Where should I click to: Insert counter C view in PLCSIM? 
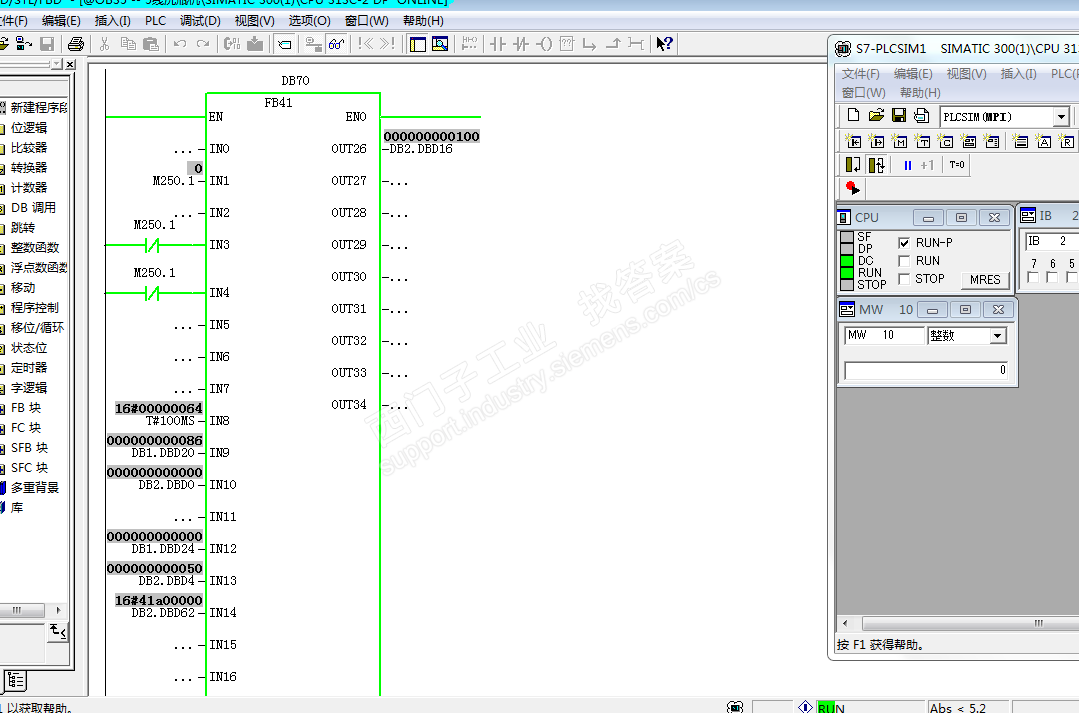[x=946, y=142]
